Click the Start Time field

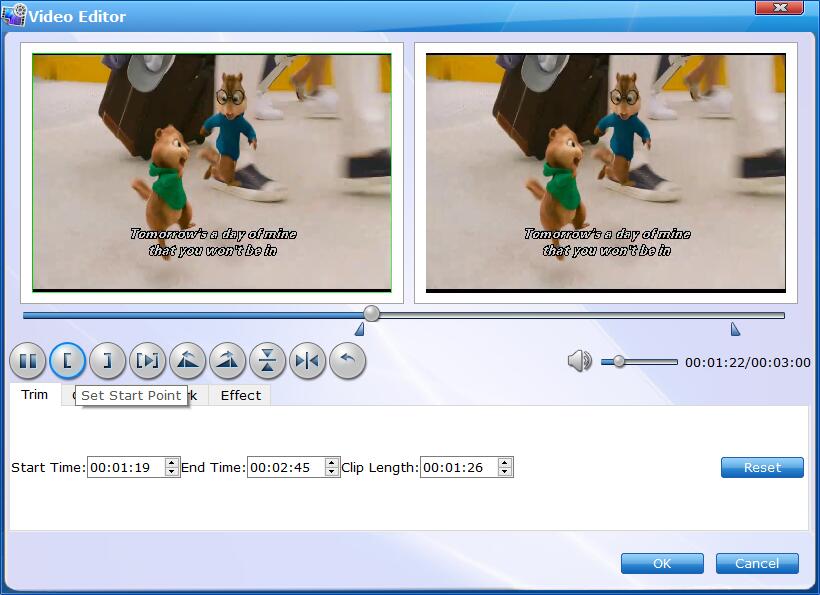pos(126,467)
